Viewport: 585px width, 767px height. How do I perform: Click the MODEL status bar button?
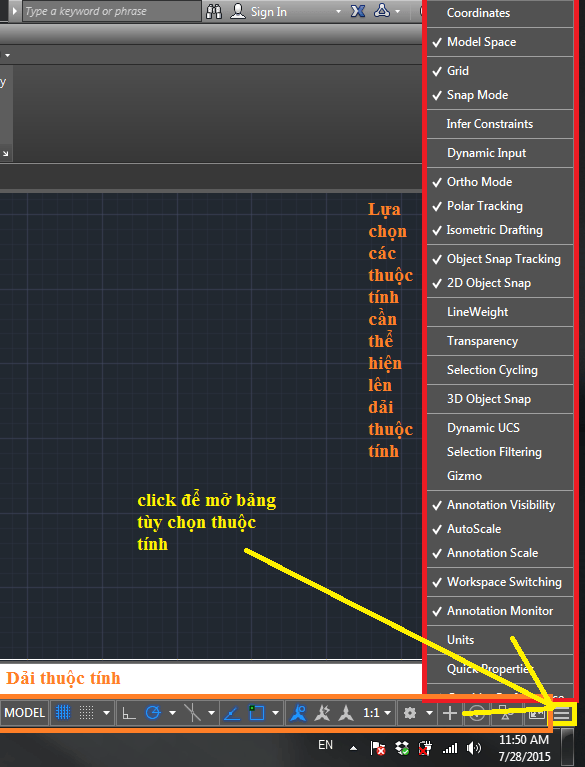click(x=24, y=713)
